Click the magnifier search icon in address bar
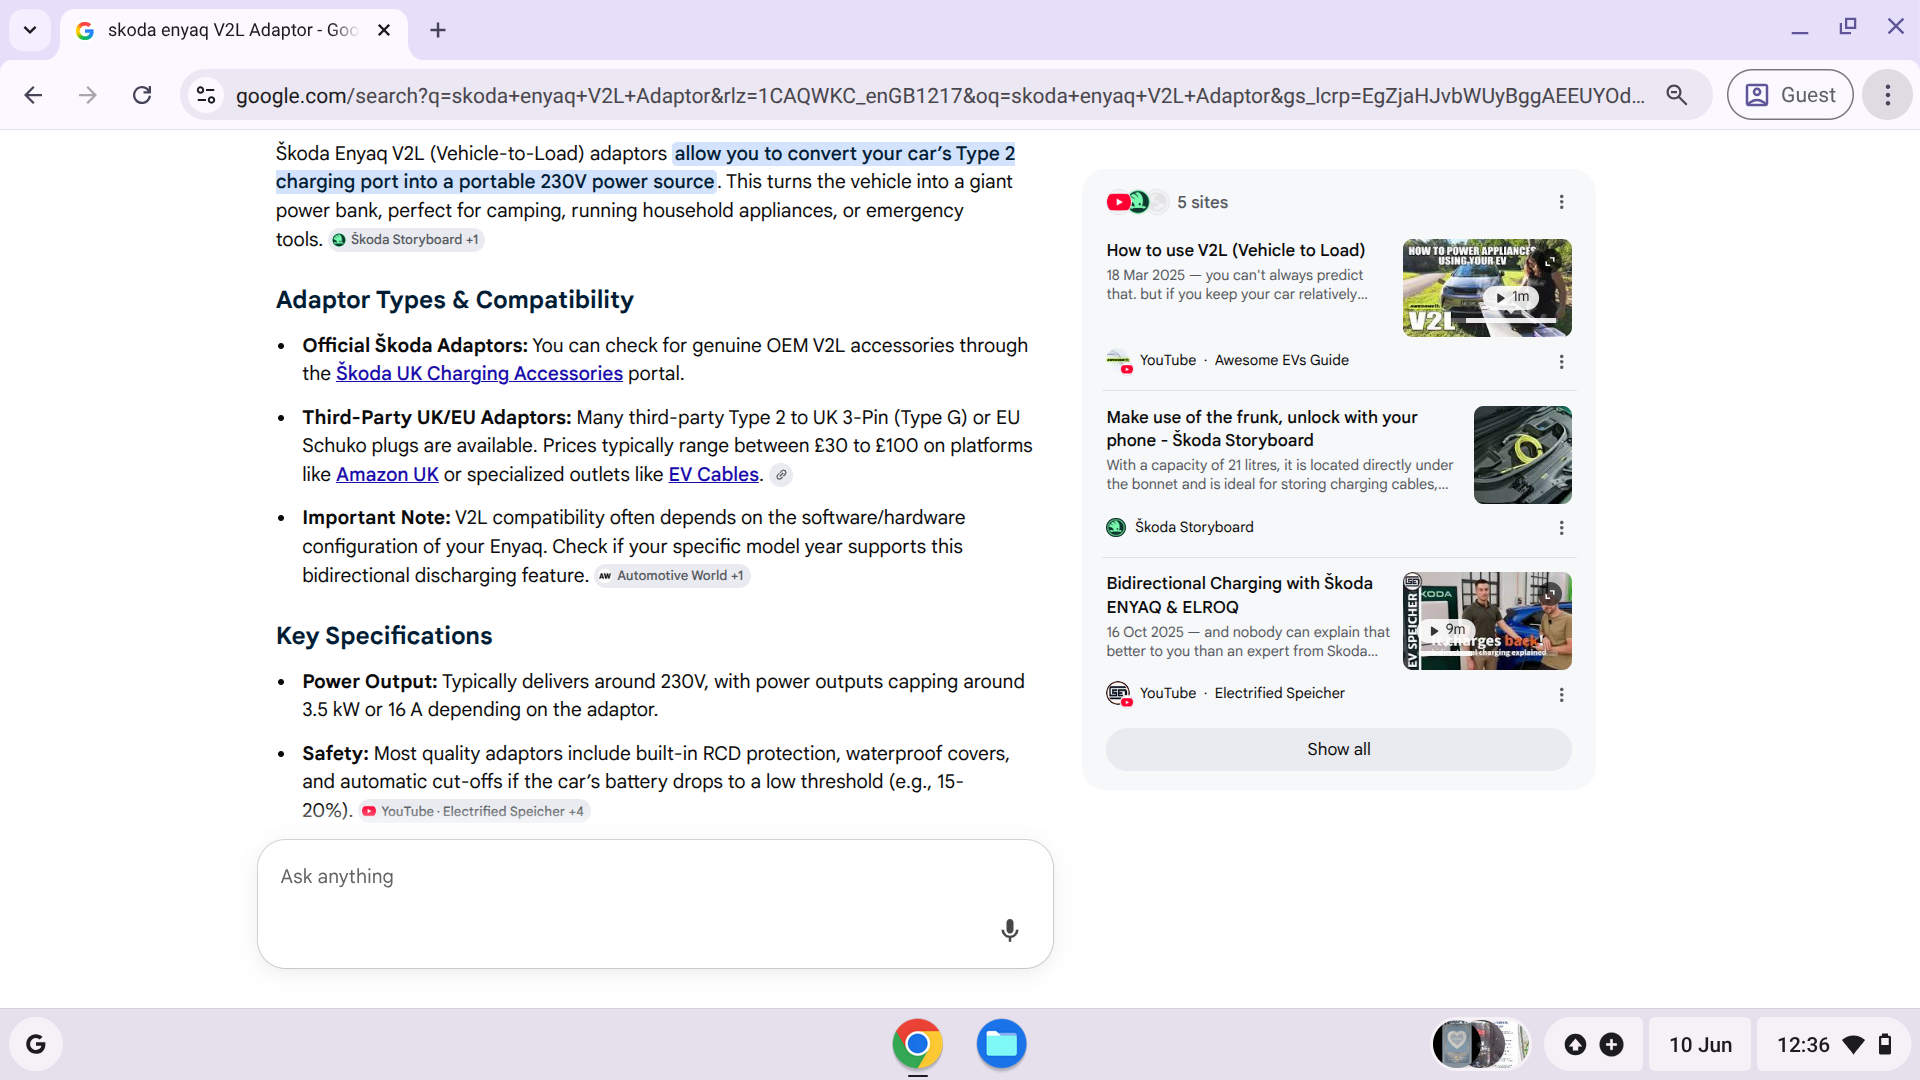The width and height of the screenshot is (1920, 1080). [1677, 95]
